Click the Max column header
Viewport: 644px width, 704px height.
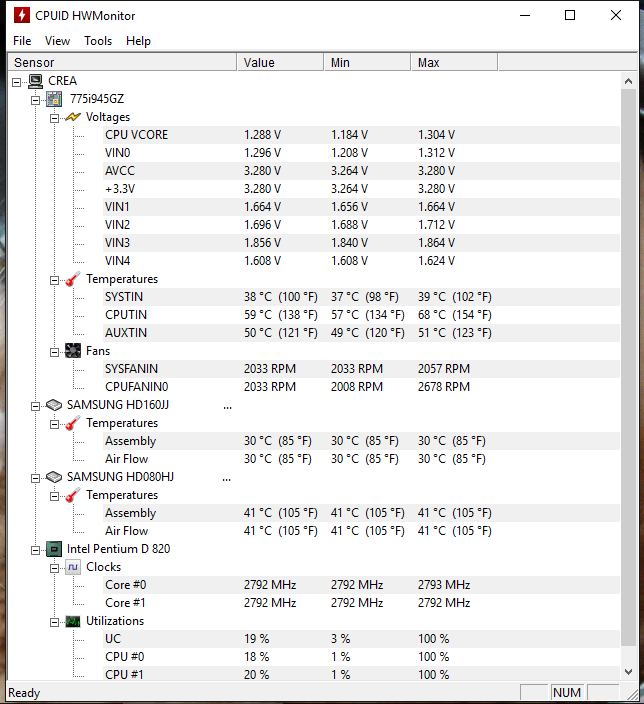454,62
